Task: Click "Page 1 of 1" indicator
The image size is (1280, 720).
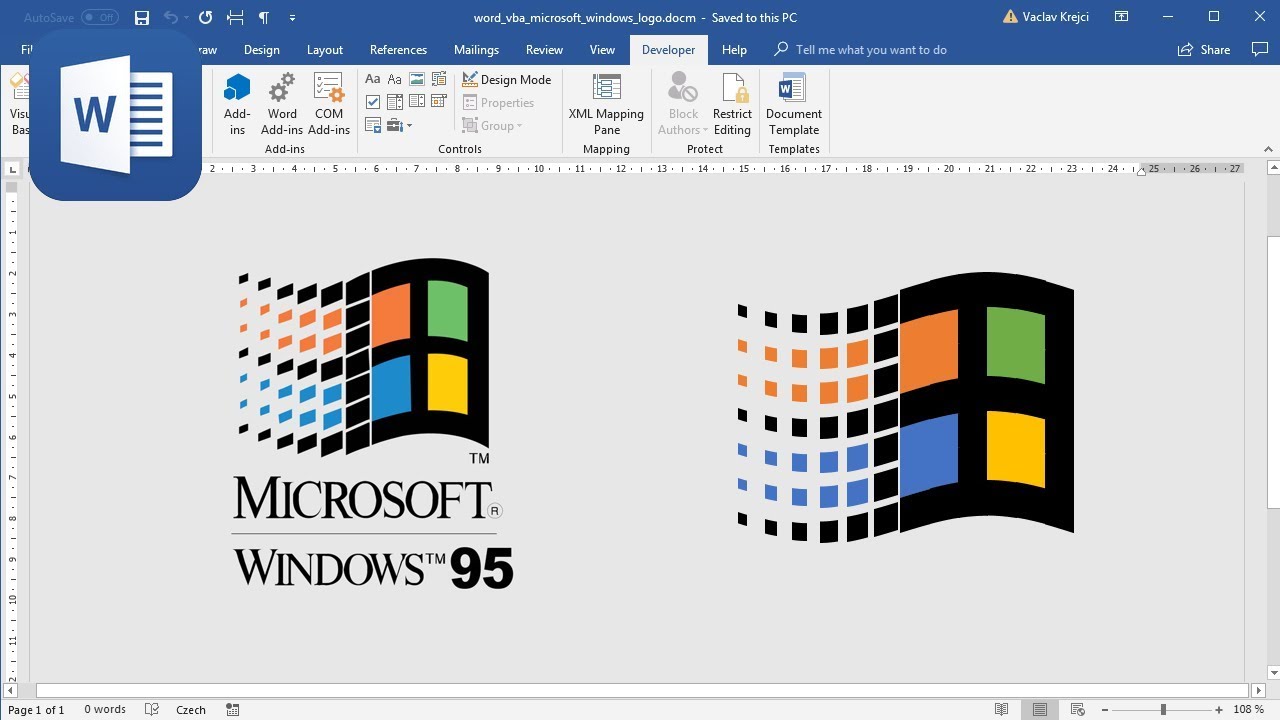Action: pos(36,709)
